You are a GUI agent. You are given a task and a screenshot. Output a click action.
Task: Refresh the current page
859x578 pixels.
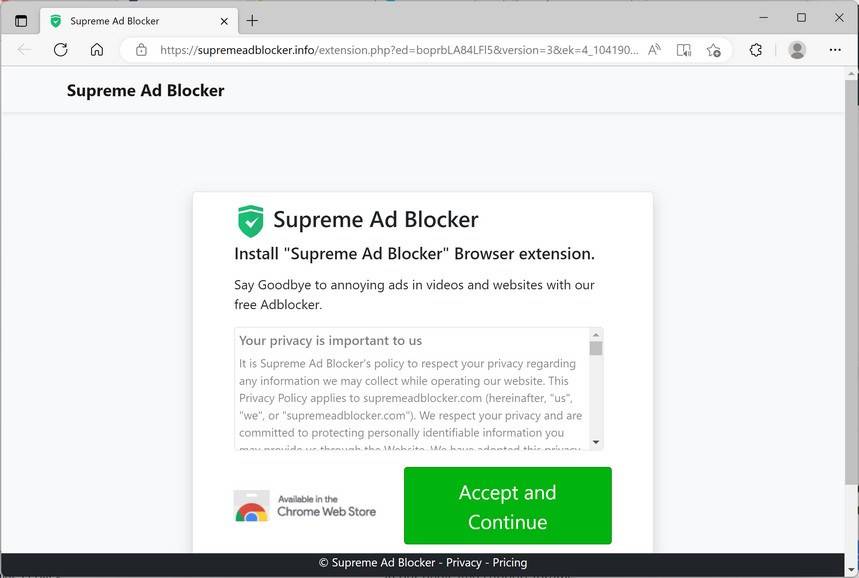pyautogui.click(x=60, y=50)
